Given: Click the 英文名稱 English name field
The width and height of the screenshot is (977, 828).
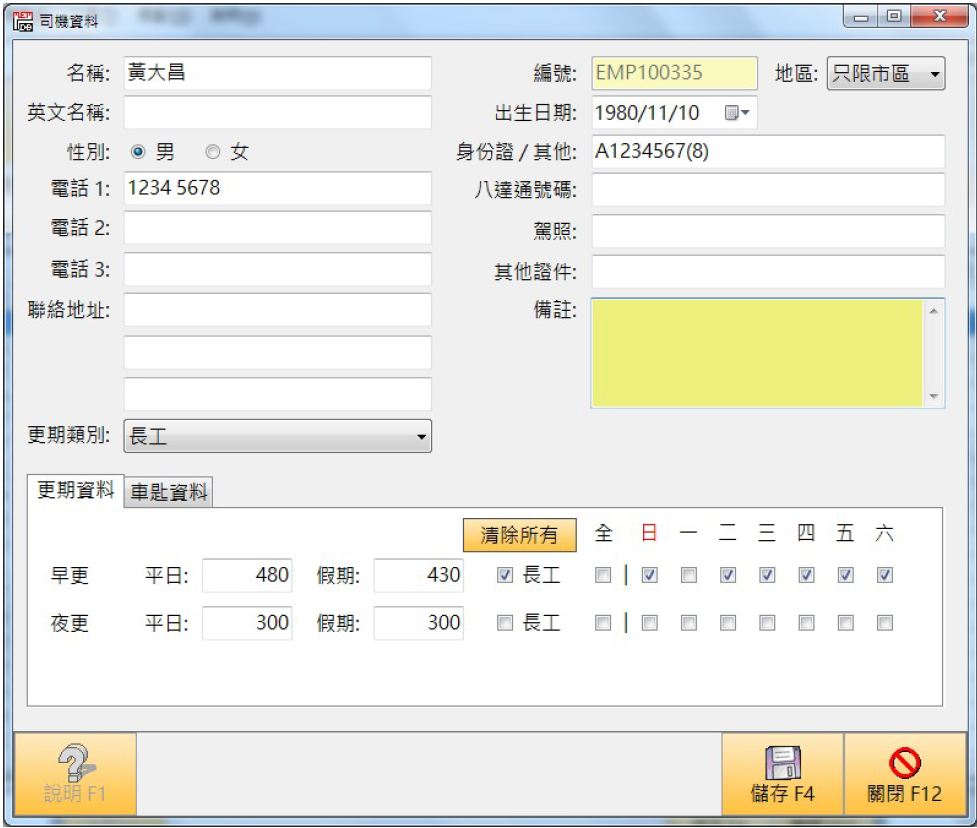Looking at the screenshot, I should click(277, 113).
